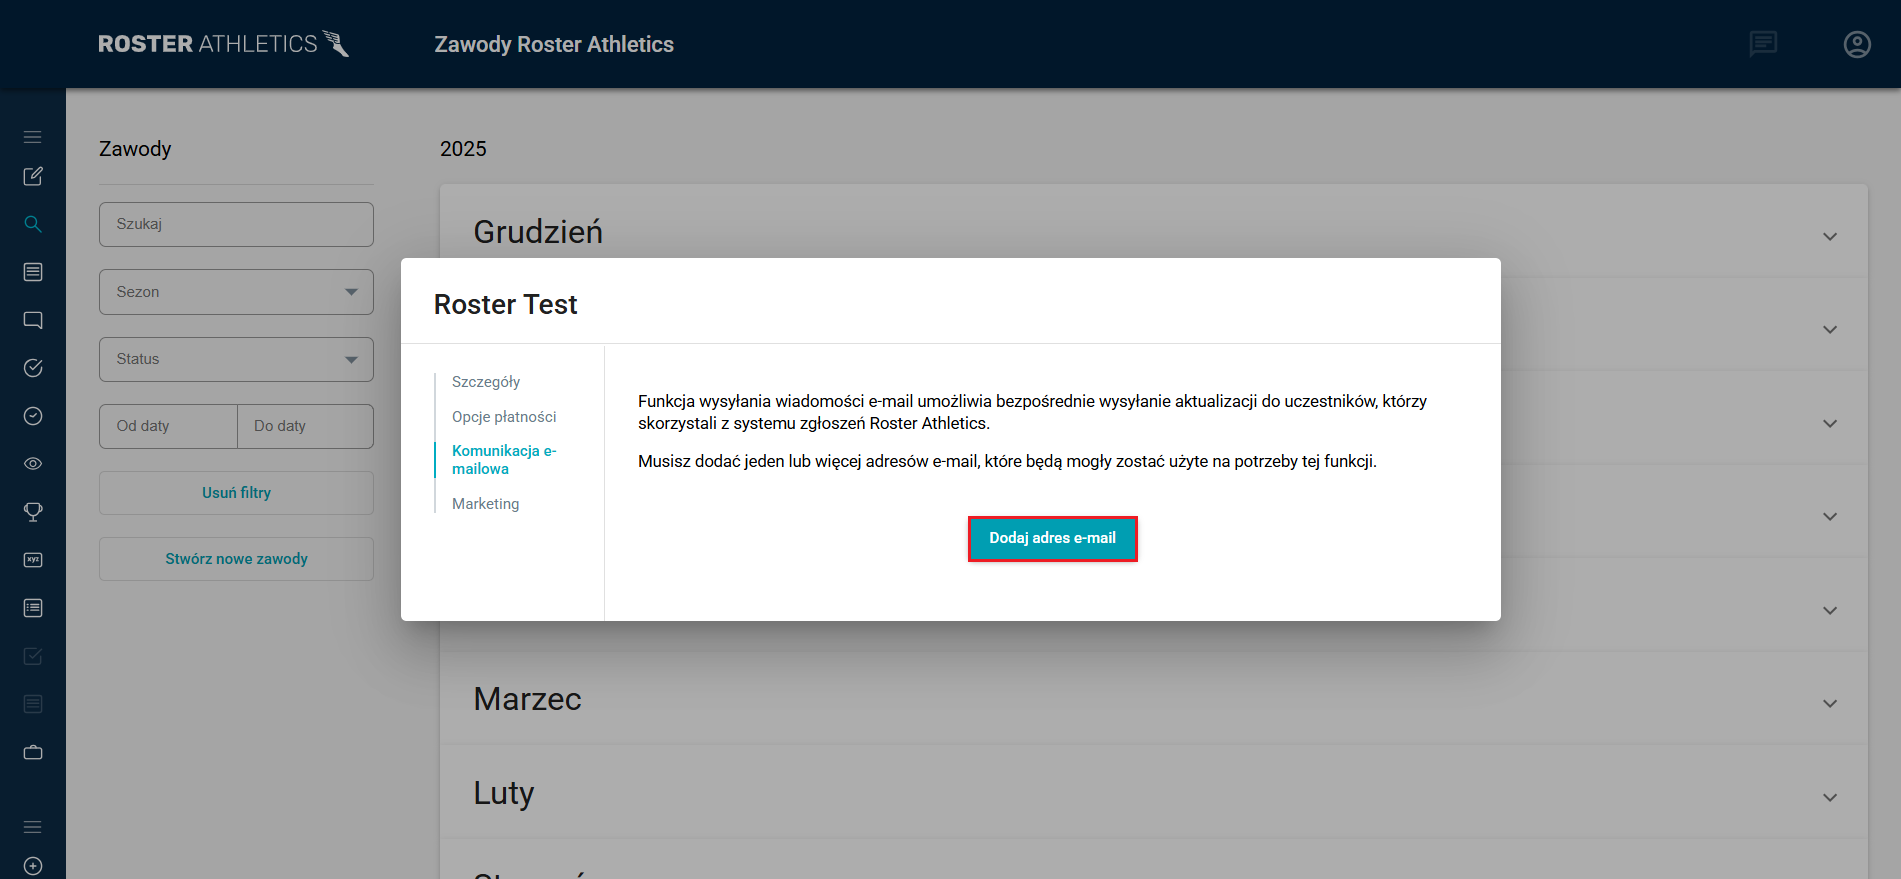Click the filled check-circle icon in the sidebar

33,368
